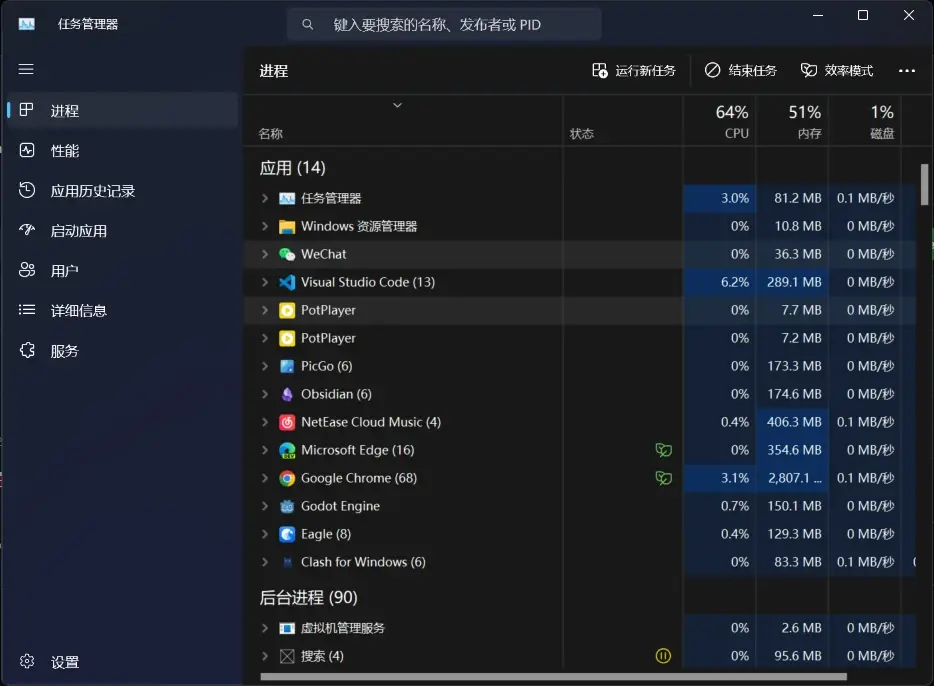The width and height of the screenshot is (934, 686).
Task: Click the 289.1 MB memory cell
Action: [x=792, y=282]
